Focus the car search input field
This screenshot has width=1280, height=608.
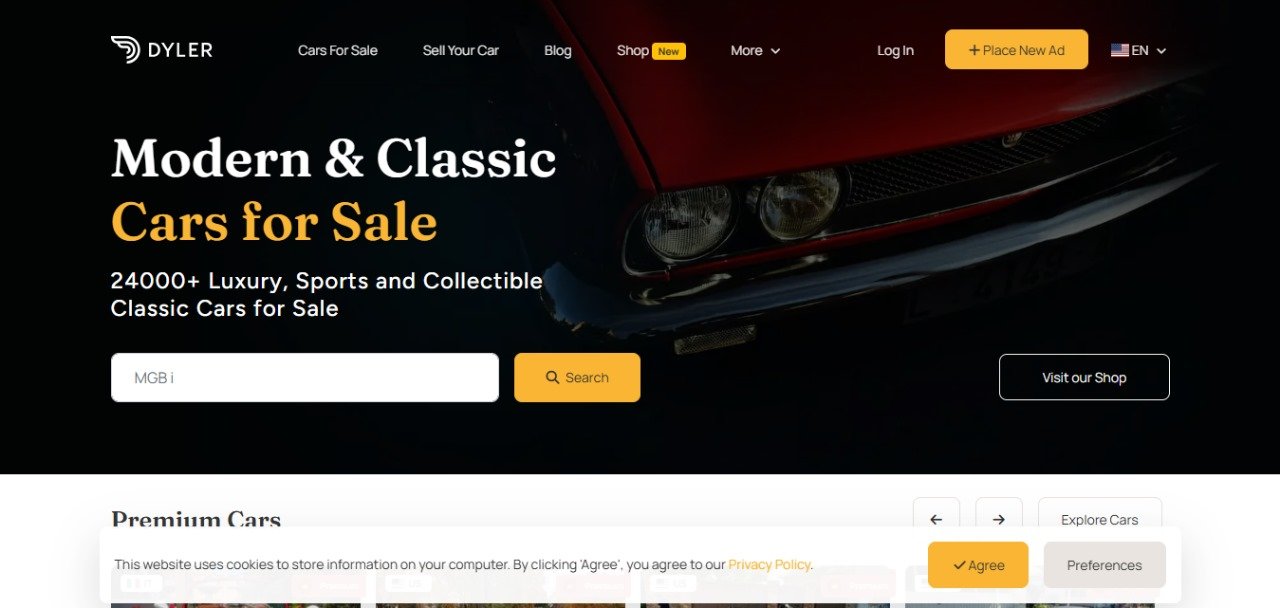pos(305,377)
